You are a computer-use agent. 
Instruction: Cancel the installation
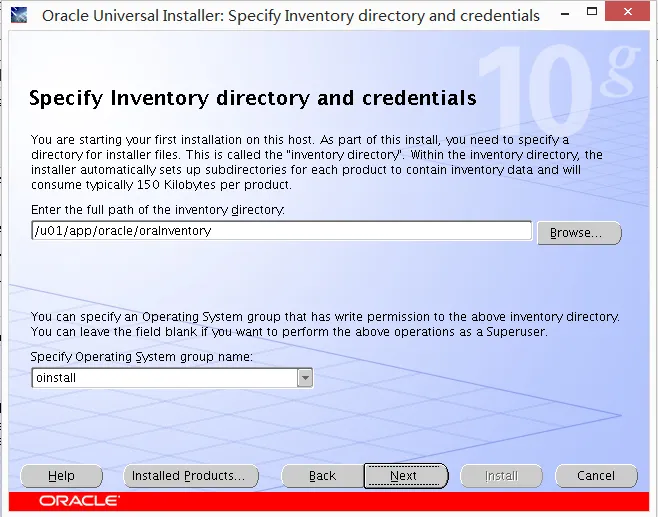[596, 475]
